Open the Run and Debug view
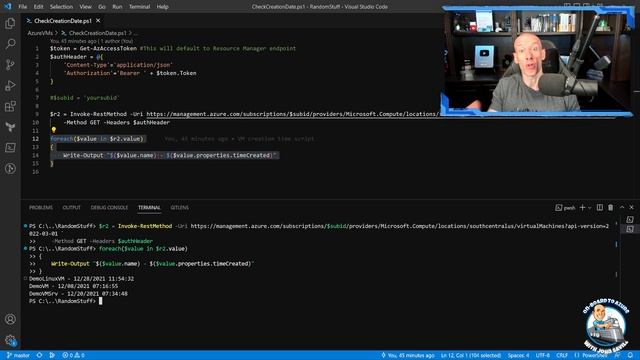The image size is (640, 360). click(10, 85)
